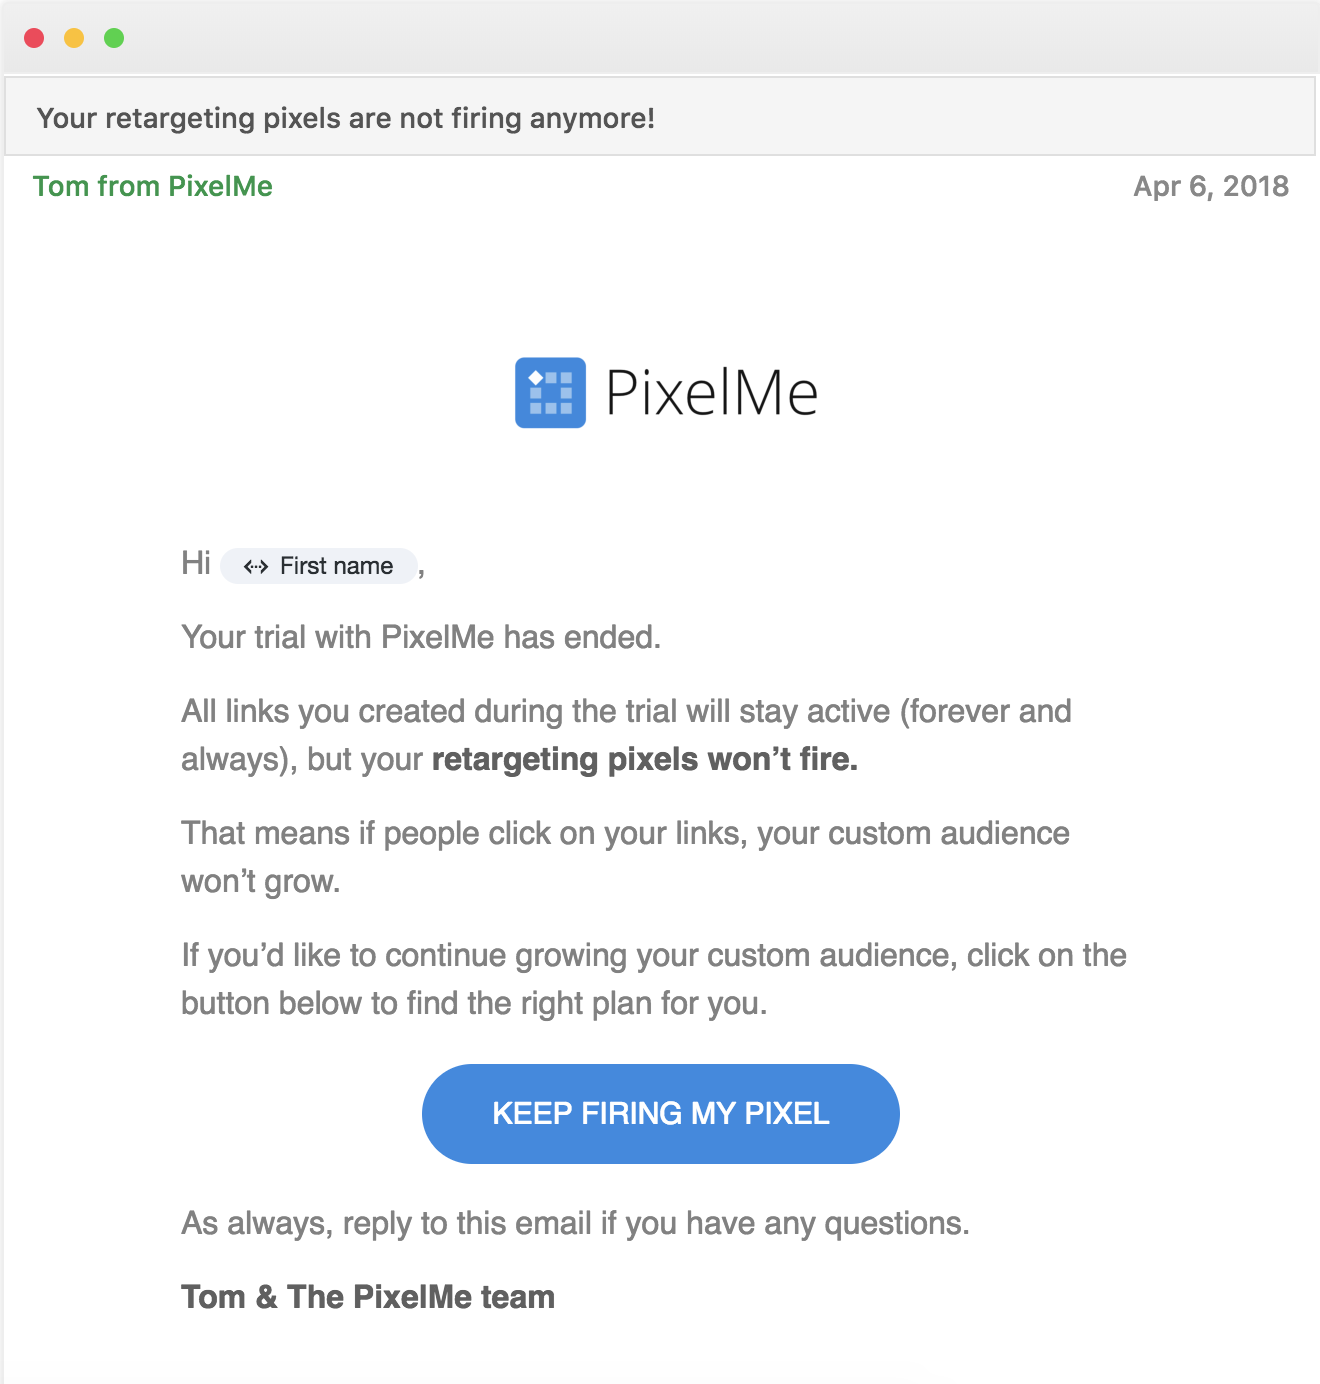Viewport: 1320px width, 1384px height.
Task: Click the Your trial has ended sentence
Action: pos(421,637)
